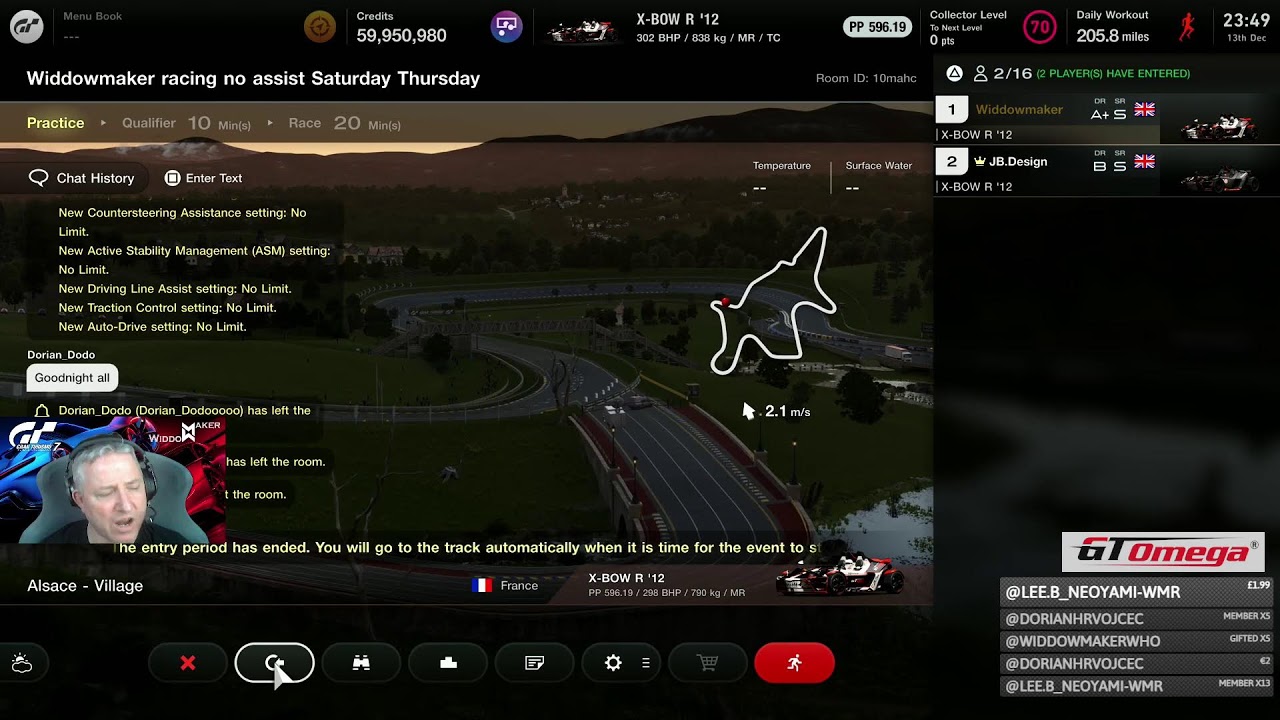Click the PP 596.19 badge

tap(877, 27)
